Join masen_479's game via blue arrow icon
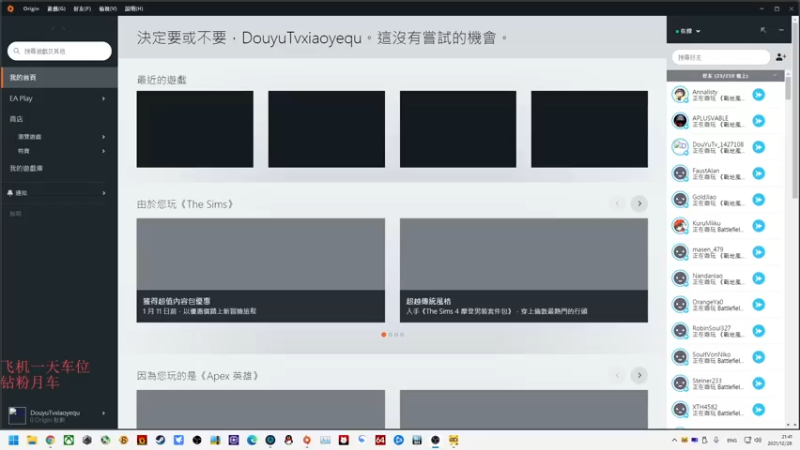800x450 pixels. (x=759, y=252)
